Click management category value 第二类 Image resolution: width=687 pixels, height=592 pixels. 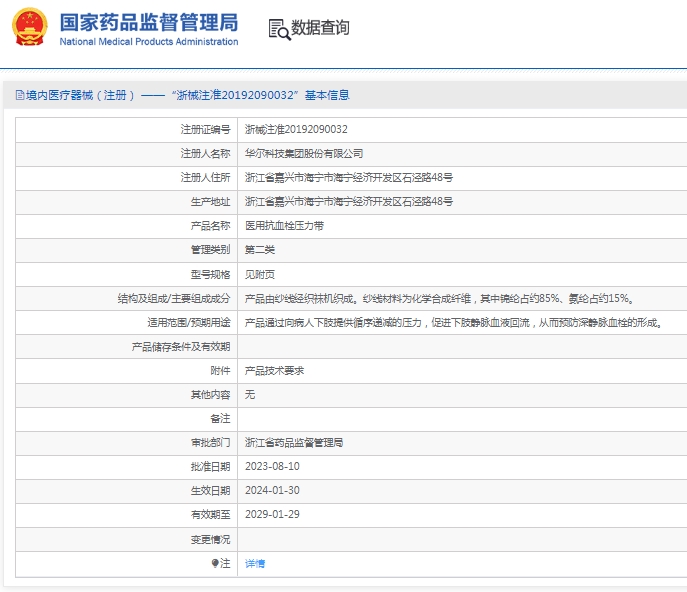coord(260,250)
